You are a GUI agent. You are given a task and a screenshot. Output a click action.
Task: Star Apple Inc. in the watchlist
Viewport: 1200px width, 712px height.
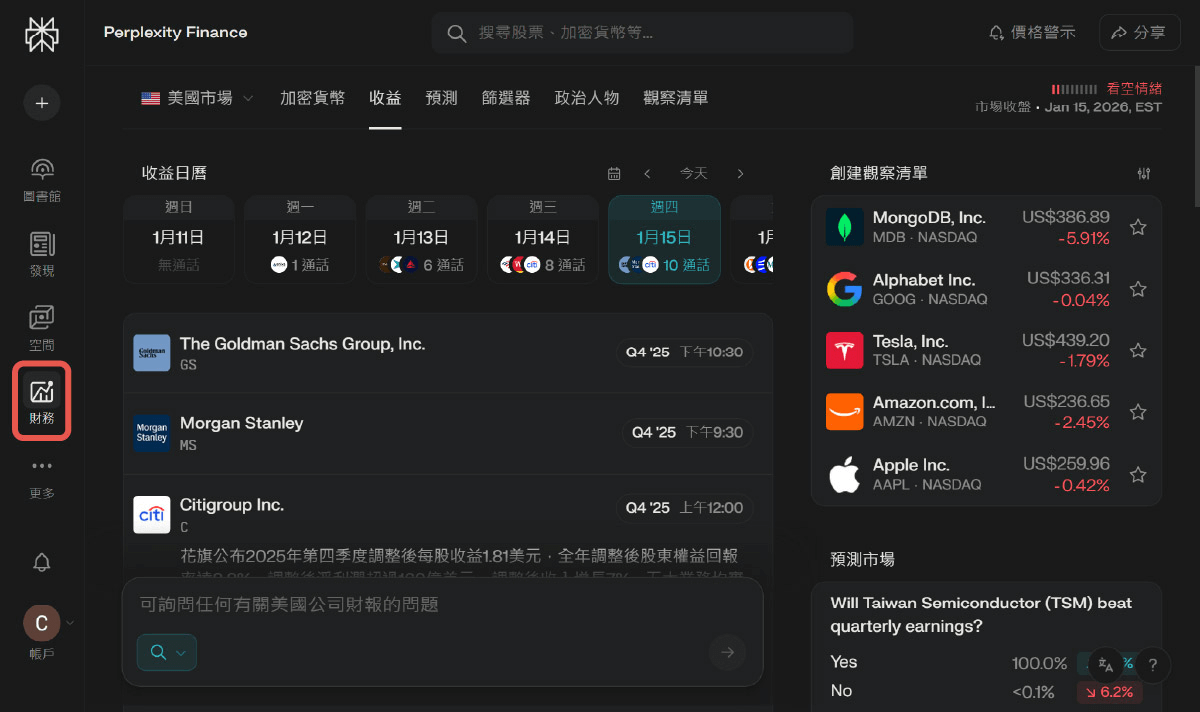click(1138, 473)
